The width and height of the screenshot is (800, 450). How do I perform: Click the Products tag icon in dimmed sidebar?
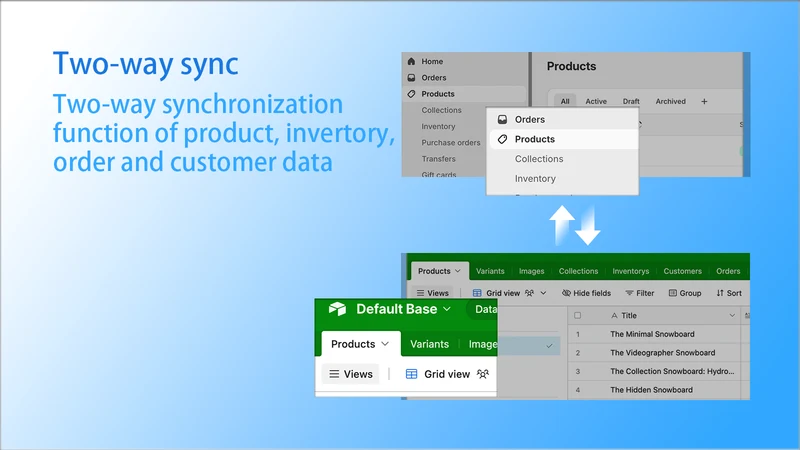click(411, 94)
